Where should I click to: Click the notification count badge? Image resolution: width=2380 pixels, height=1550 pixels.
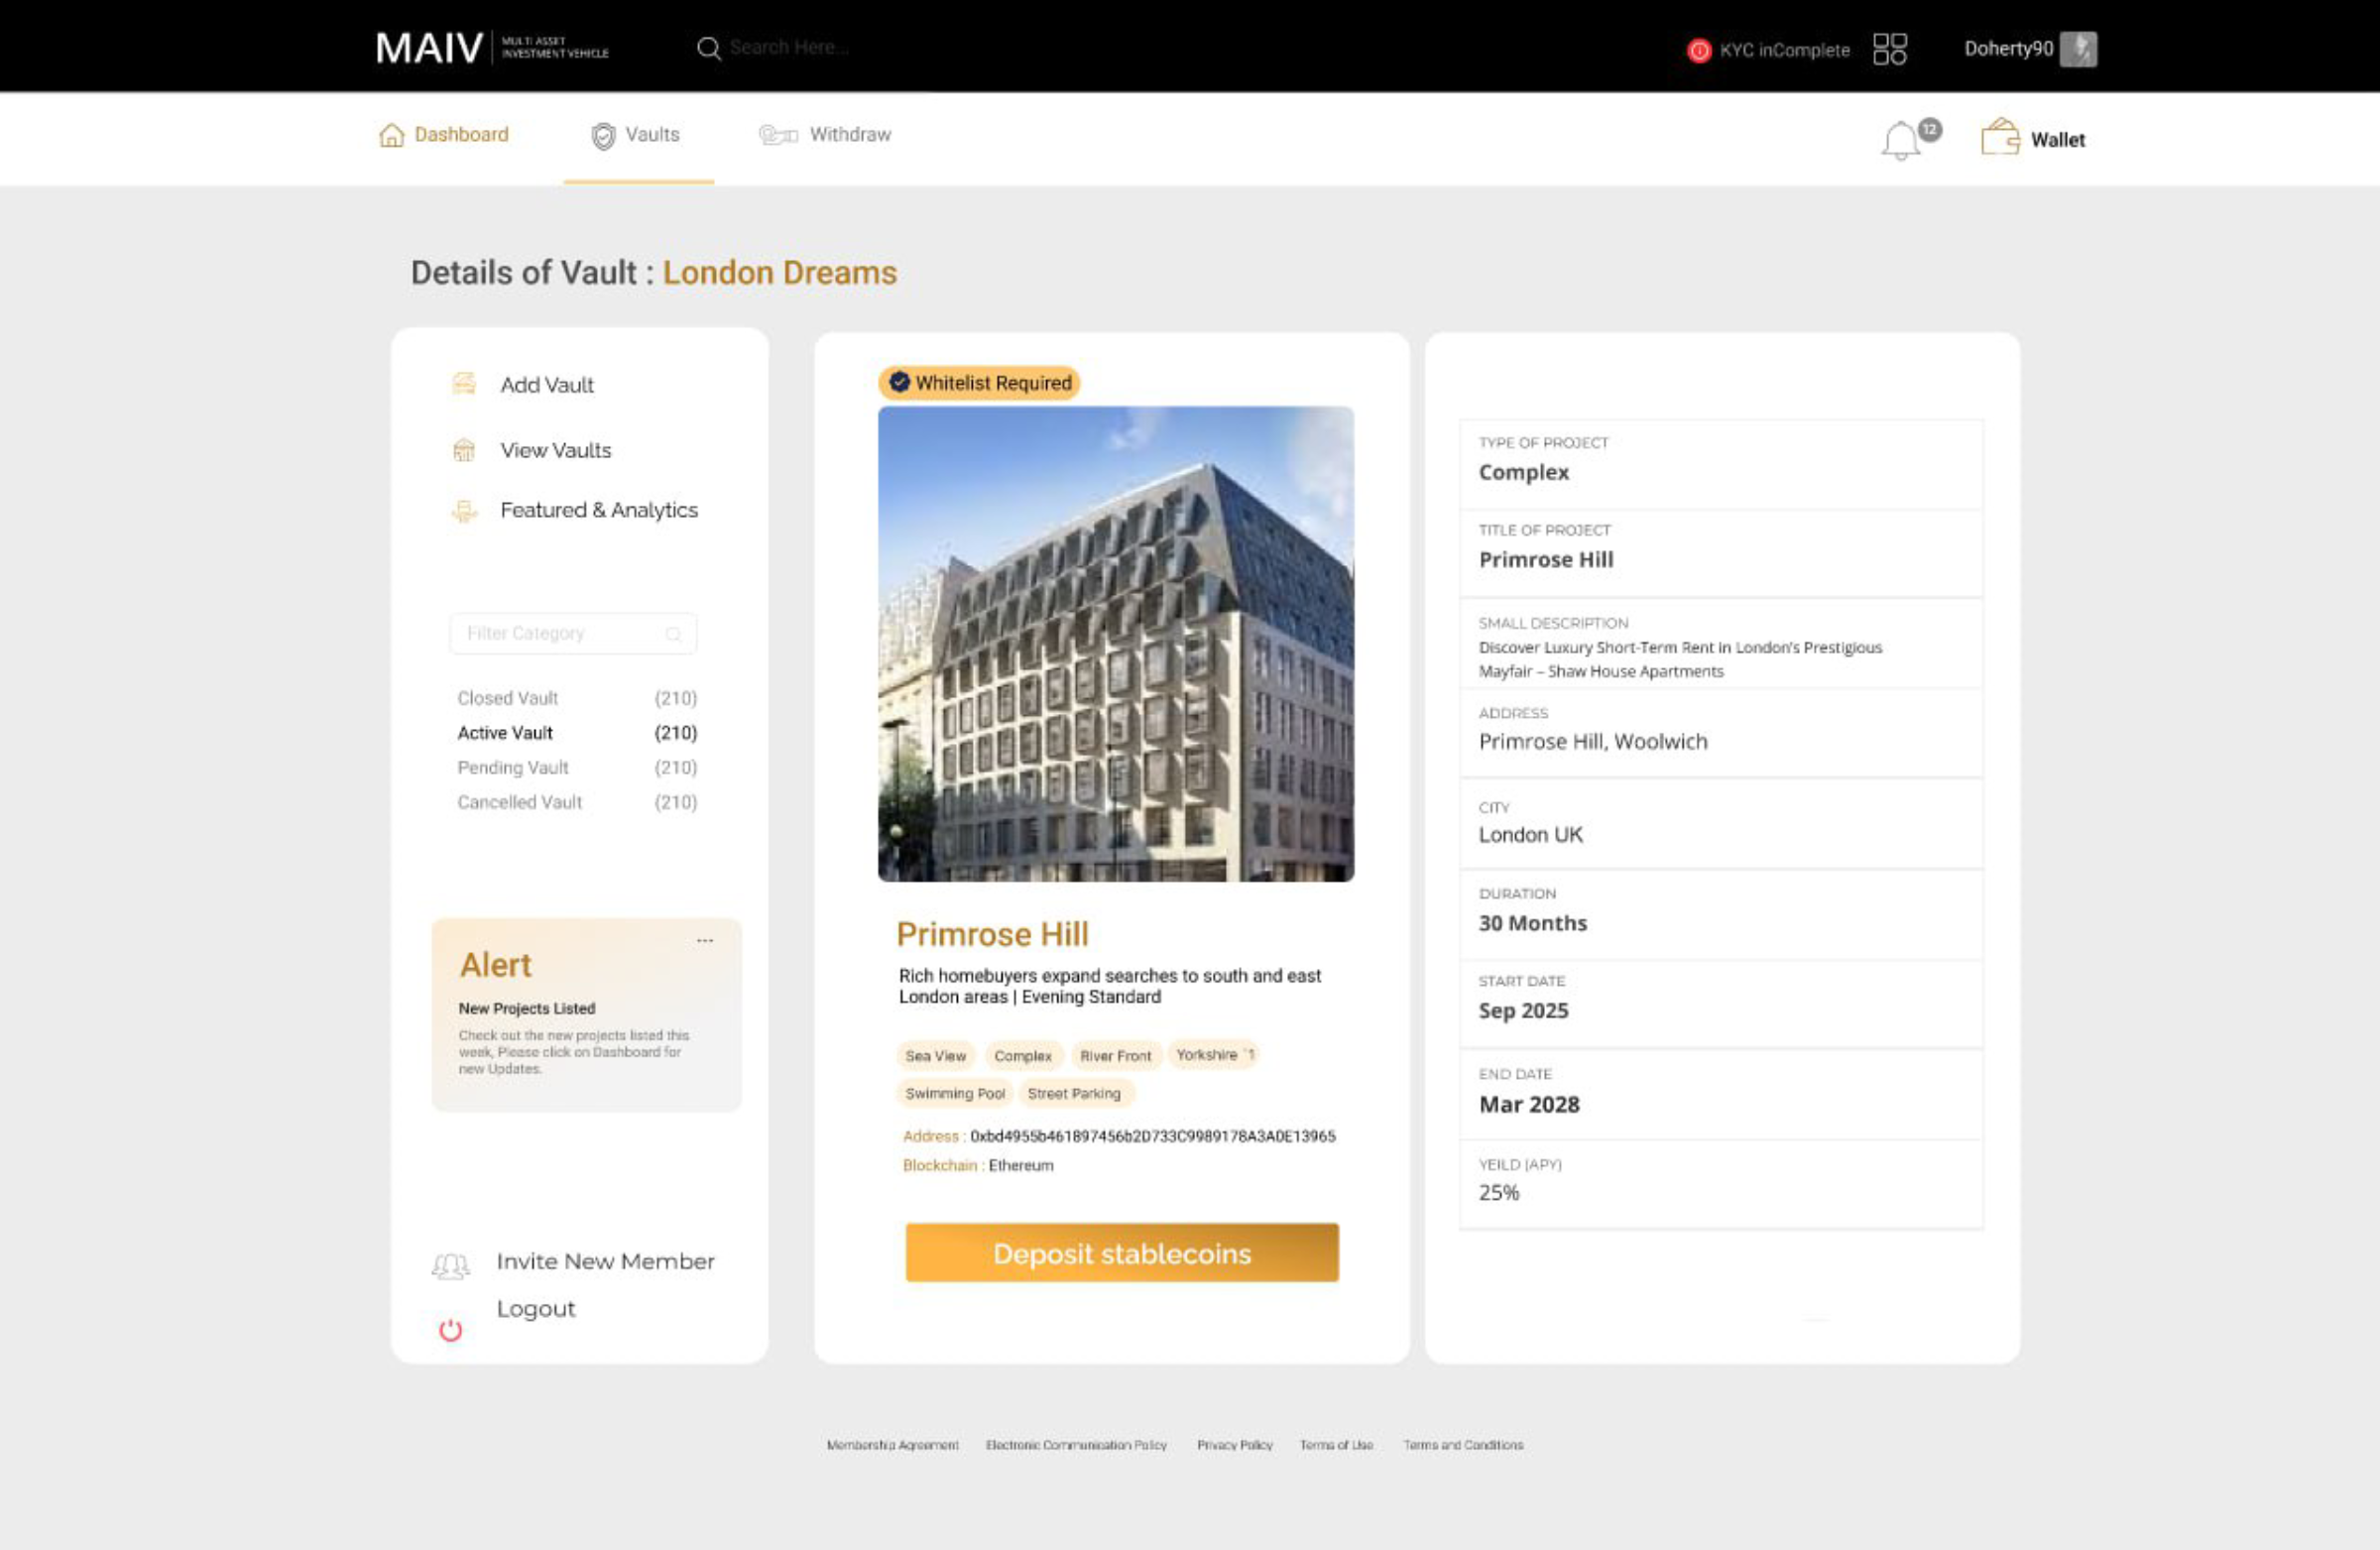pos(1929,129)
